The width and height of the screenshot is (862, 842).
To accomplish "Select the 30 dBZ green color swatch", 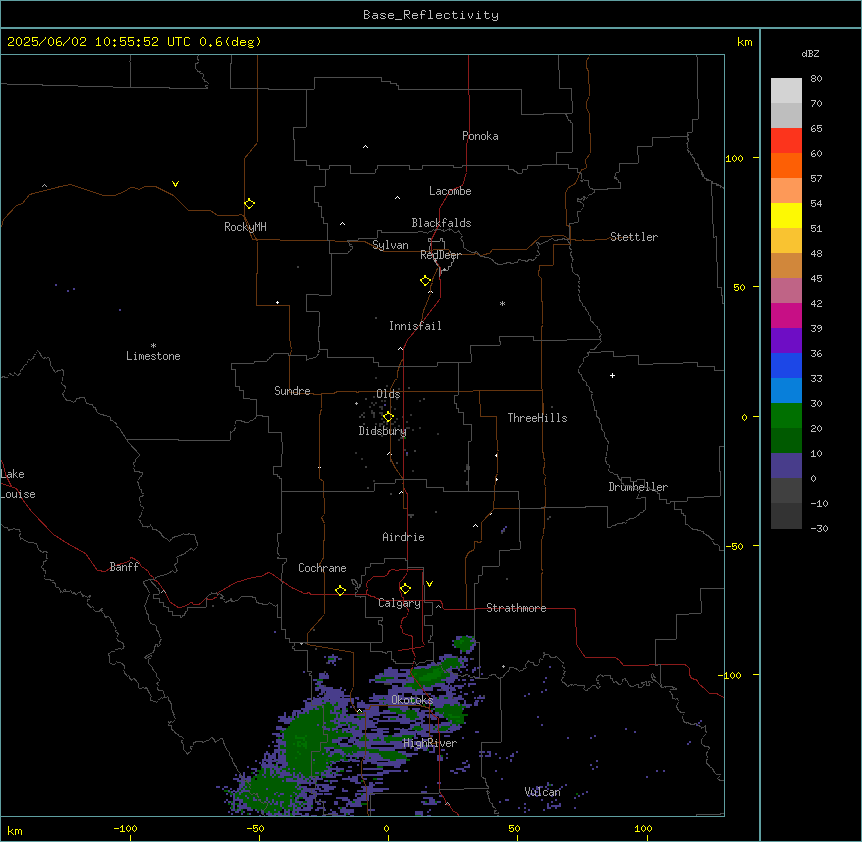I will click(x=786, y=416).
